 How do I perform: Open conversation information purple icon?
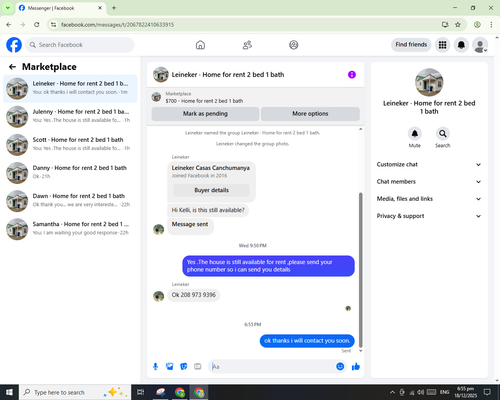coord(352,75)
